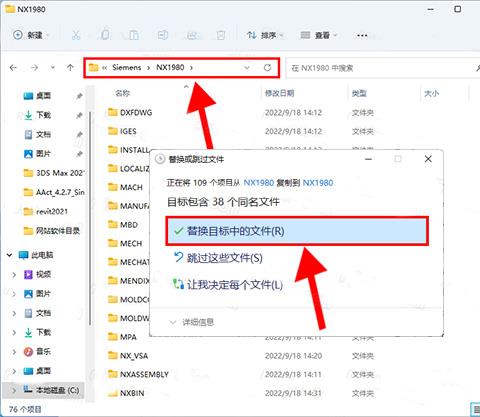Image resolution: width=480 pixels, height=417 pixels.
Task: Select the NX_VSA folder
Action: pyautogui.click(x=128, y=356)
